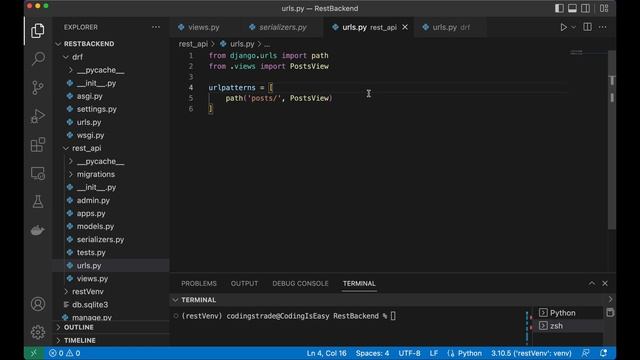Open Explorer Views and More Actions
The height and width of the screenshot is (360, 640).
[x=156, y=27]
